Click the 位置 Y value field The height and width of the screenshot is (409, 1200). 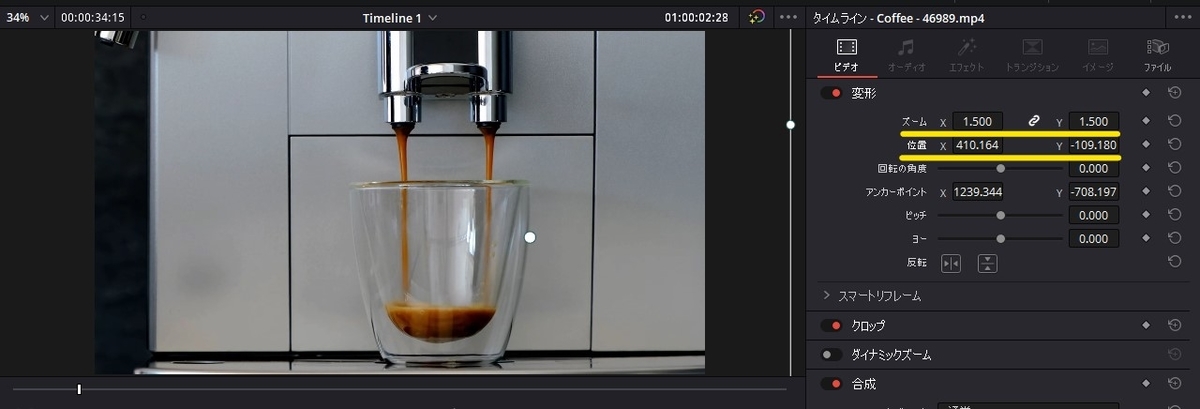tap(1093, 145)
